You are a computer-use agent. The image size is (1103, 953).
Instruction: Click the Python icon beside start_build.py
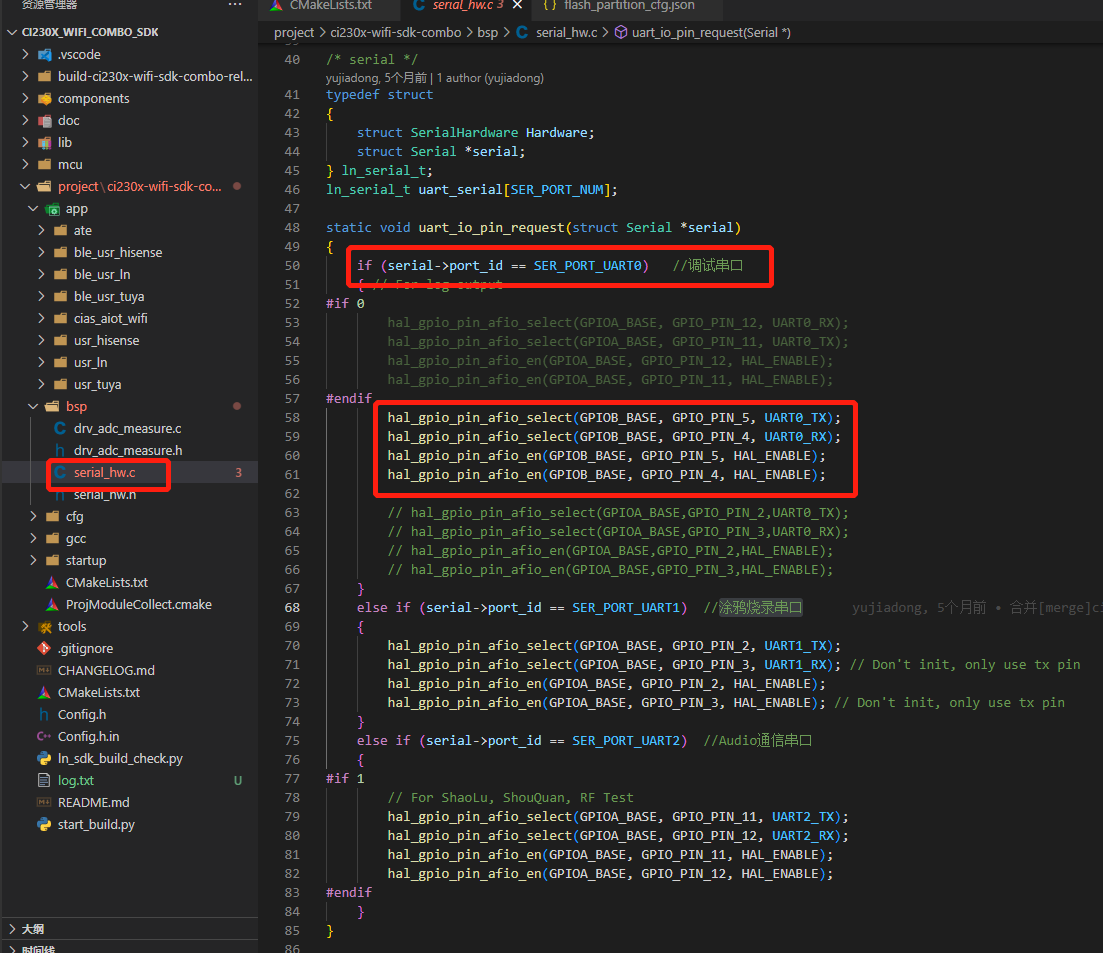(44, 824)
